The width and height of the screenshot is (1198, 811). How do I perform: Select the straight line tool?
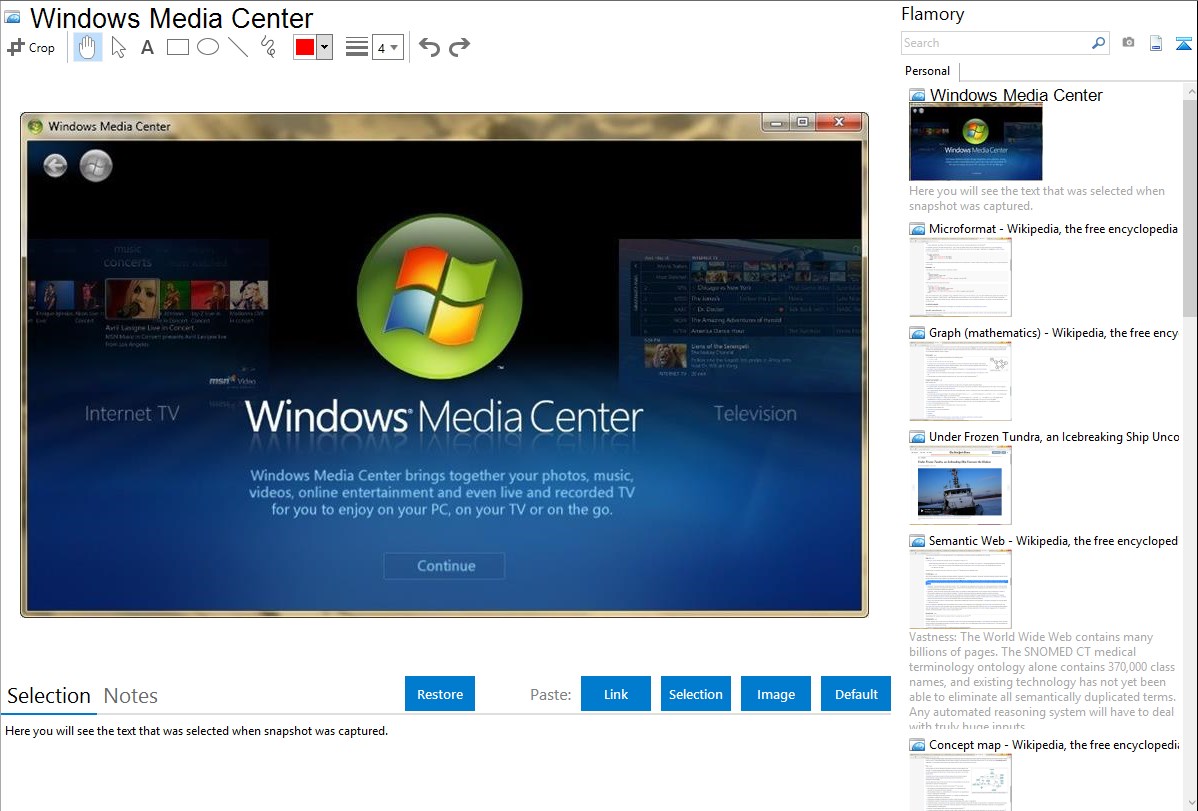click(x=238, y=47)
